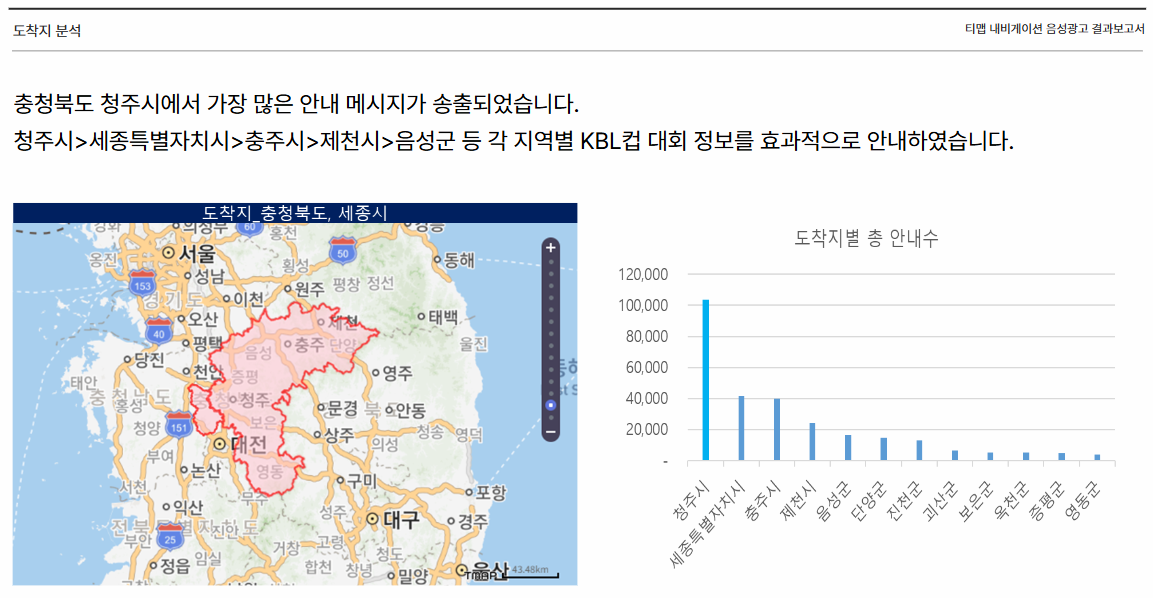Select the chart bar above 제천시

813,441
